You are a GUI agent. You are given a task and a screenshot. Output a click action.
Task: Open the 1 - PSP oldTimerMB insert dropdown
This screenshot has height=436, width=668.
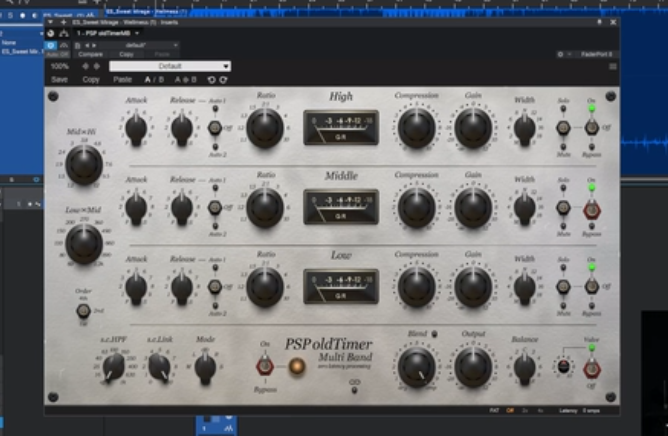coord(108,33)
